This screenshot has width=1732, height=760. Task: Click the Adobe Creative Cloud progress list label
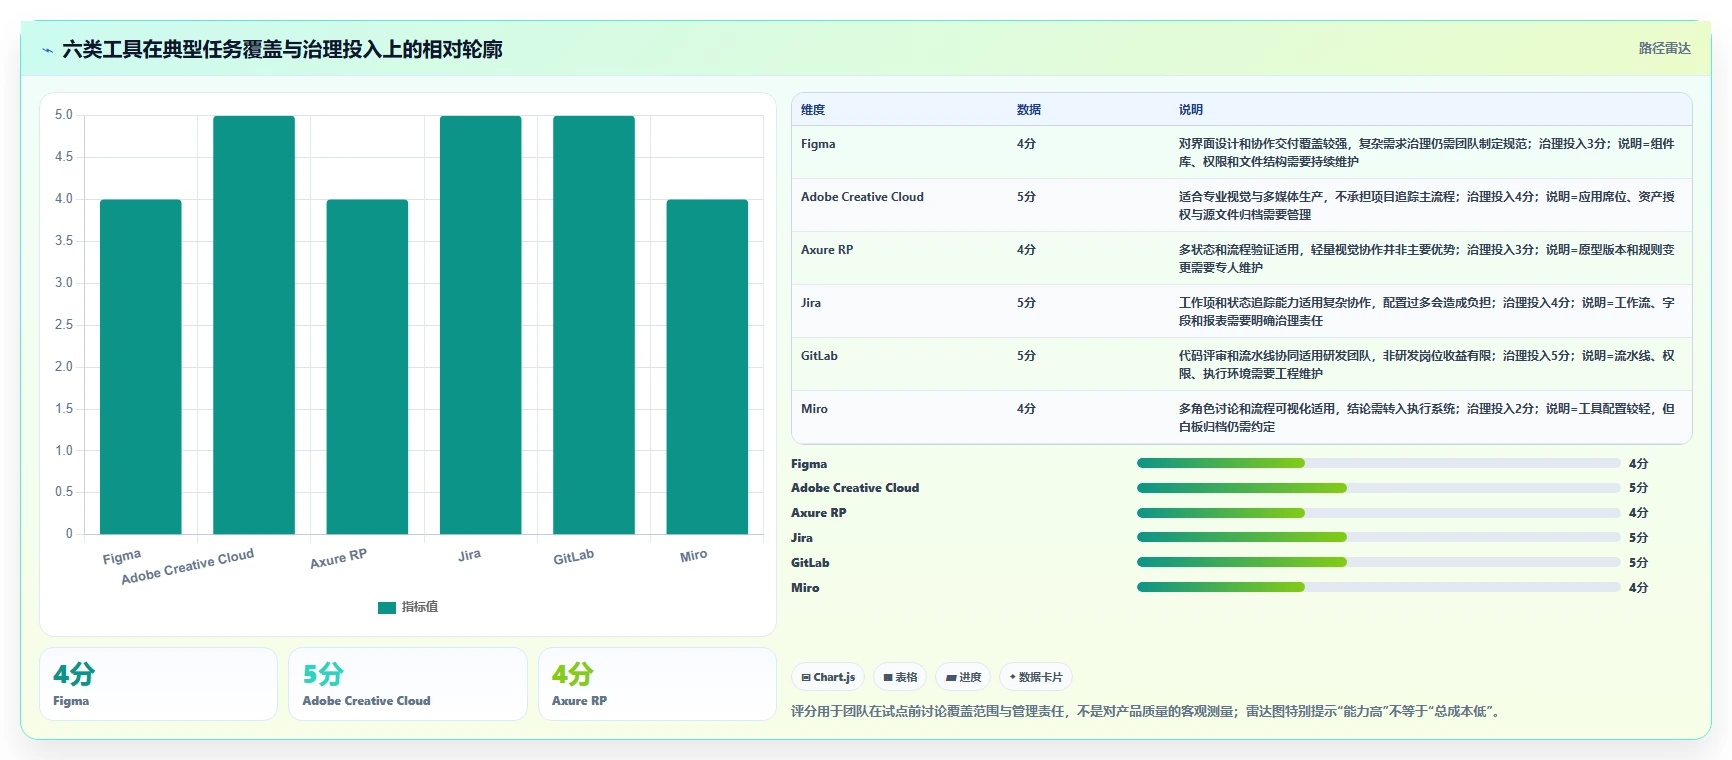[855, 488]
